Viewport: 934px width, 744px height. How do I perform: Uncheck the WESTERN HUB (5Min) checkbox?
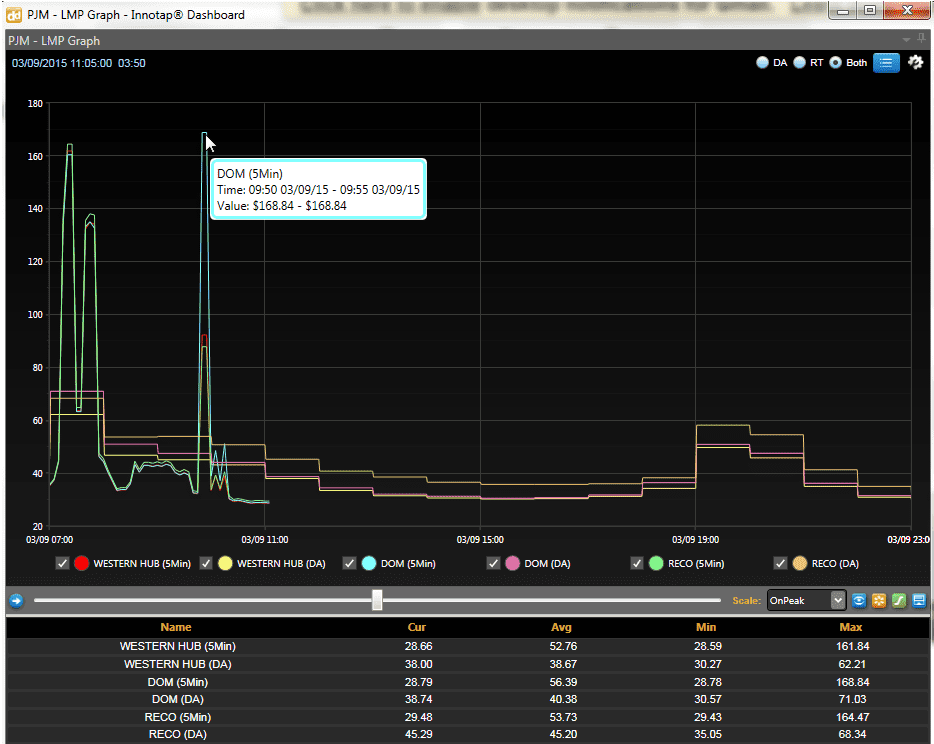(x=63, y=563)
